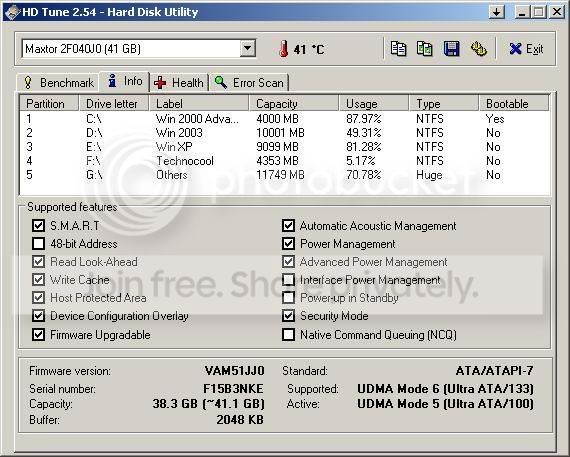Click the UDMA Mode 5 active value
Screen dimensions: 570x457
(445, 404)
